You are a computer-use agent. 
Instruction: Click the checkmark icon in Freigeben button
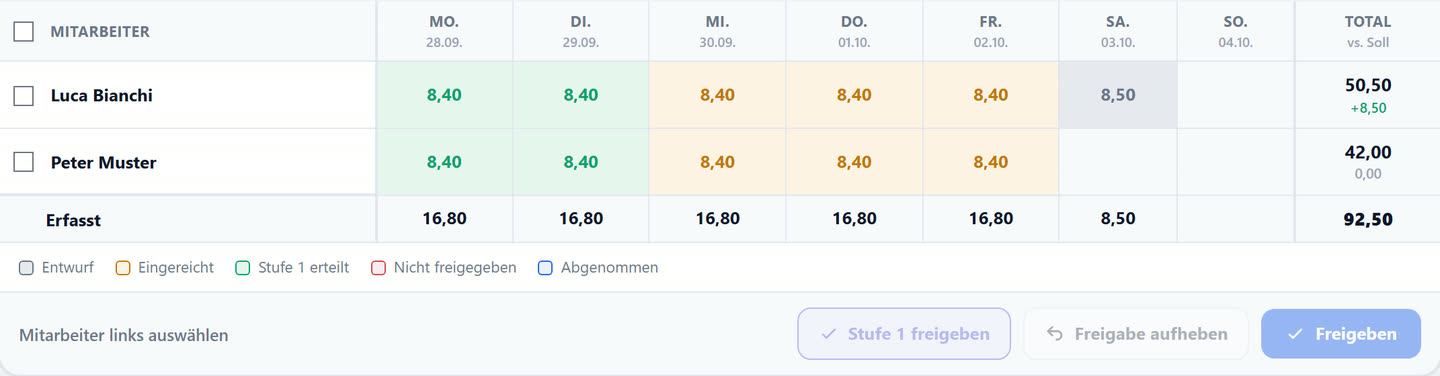tap(1295, 334)
